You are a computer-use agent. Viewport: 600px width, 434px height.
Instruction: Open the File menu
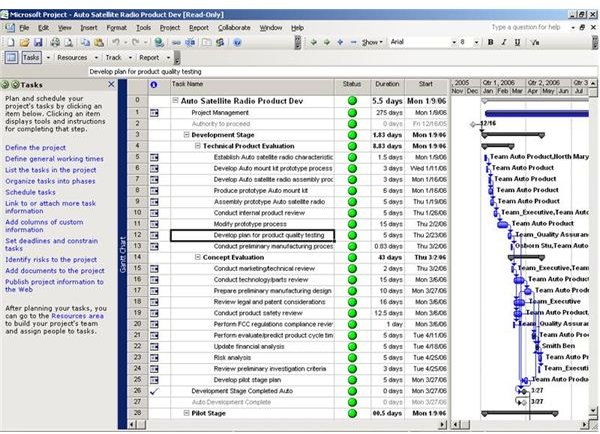pos(24,28)
